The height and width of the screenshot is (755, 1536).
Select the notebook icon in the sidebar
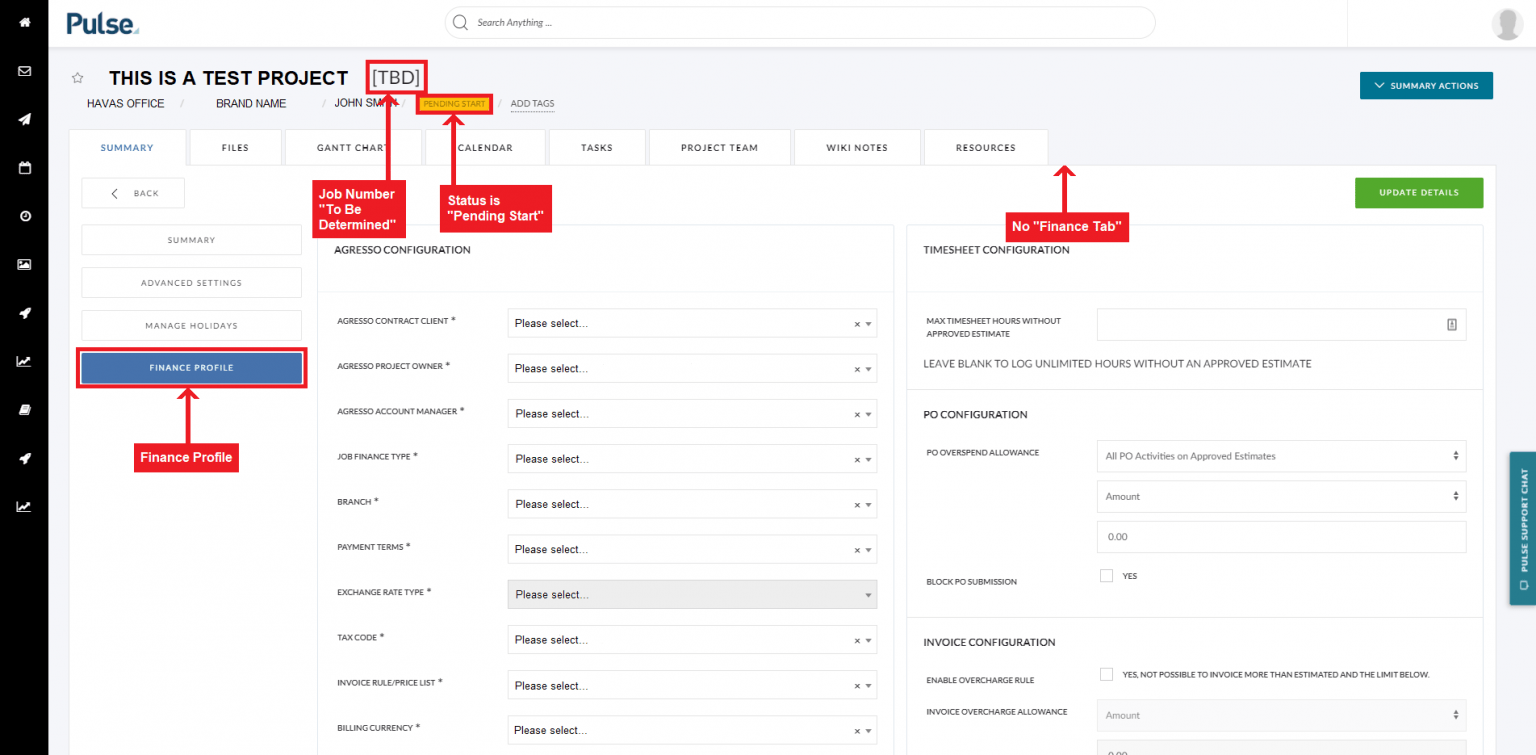tap(23, 409)
